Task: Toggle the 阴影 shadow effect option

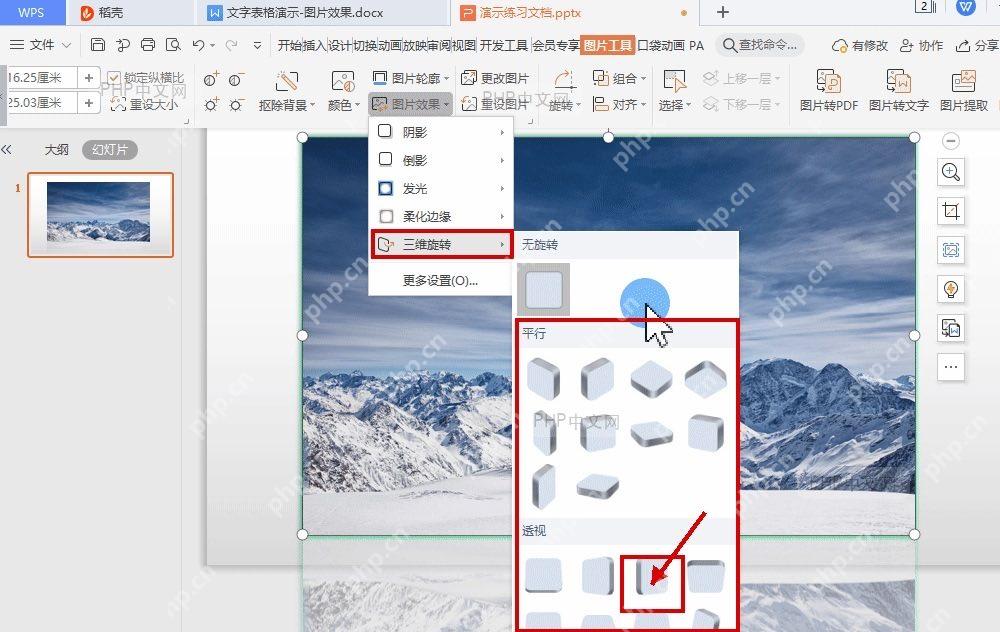Action: 441,132
